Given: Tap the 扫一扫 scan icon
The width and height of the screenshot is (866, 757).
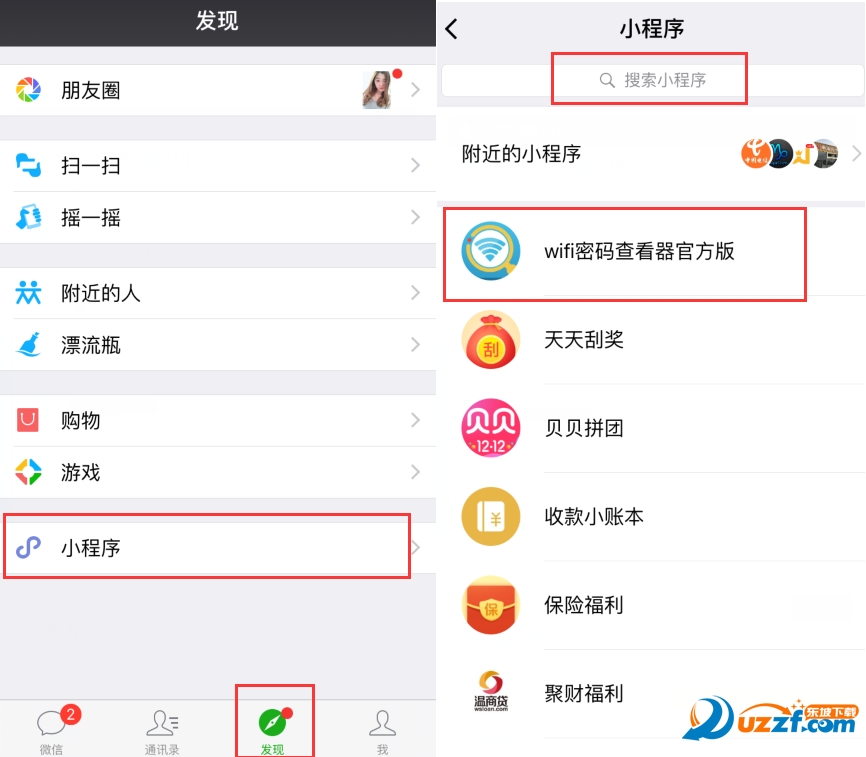Looking at the screenshot, I should 28,165.
